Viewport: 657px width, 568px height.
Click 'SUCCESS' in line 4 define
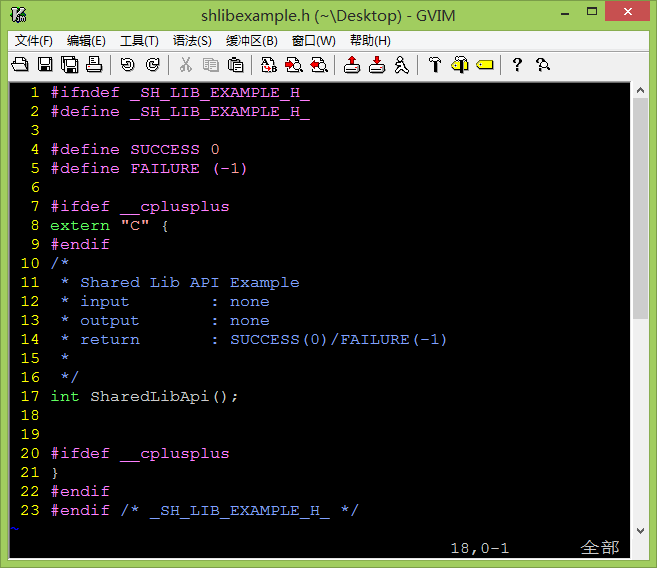(x=165, y=150)
